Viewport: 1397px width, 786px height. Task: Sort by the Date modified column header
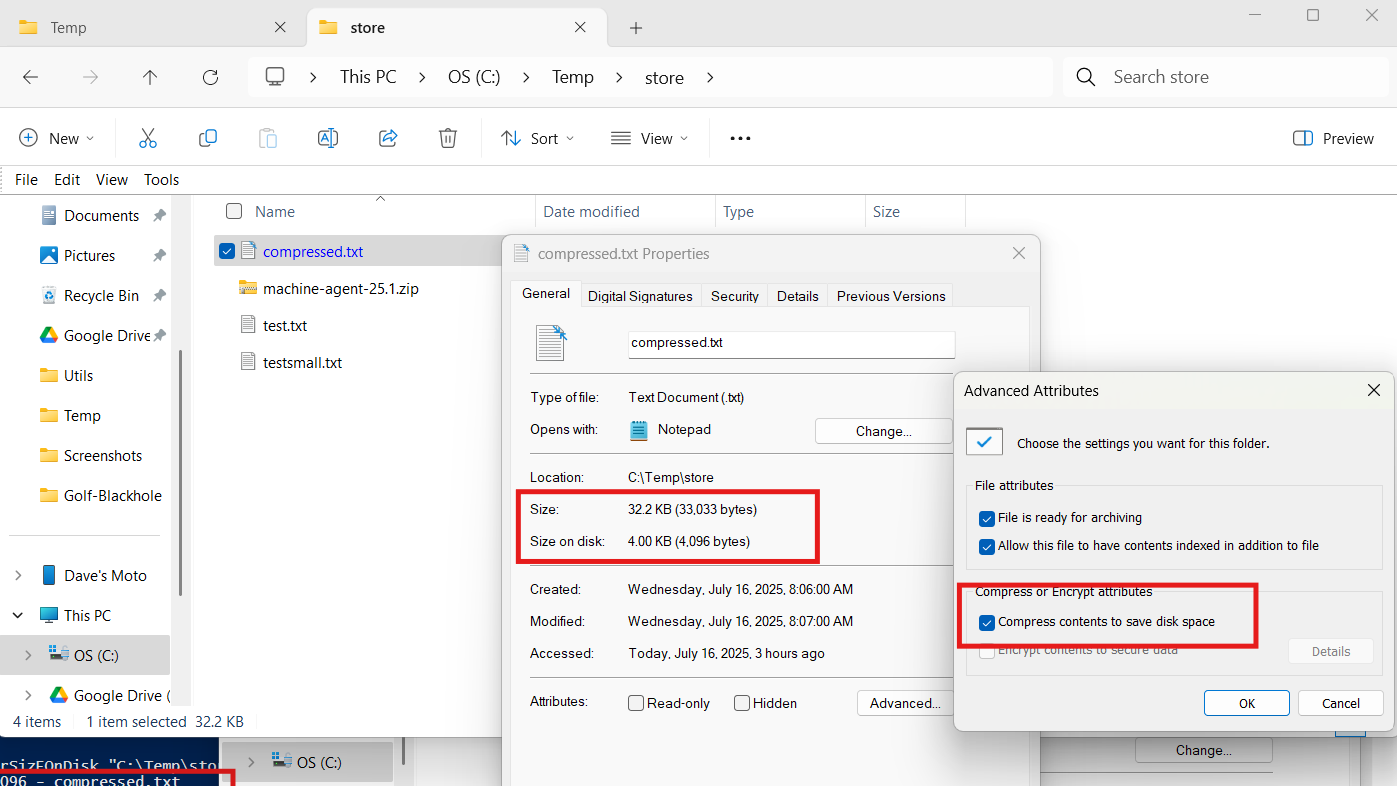point(625,211)
